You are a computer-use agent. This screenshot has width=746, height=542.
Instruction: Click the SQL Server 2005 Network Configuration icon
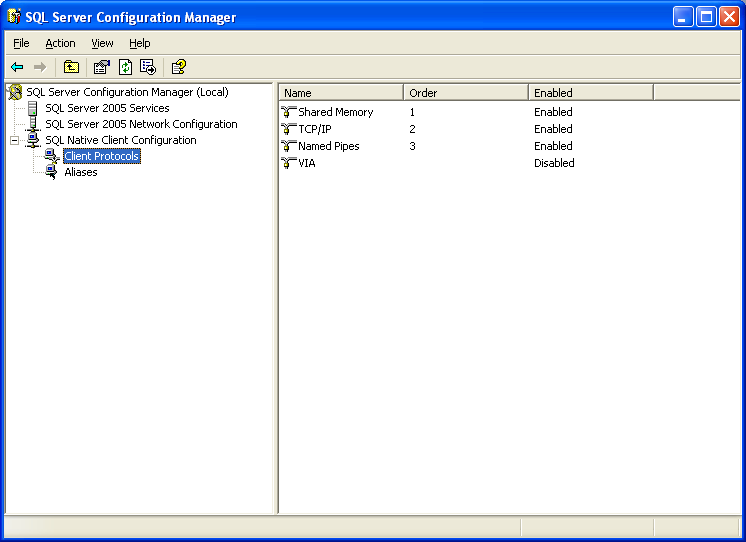click(x=33, y=124)
